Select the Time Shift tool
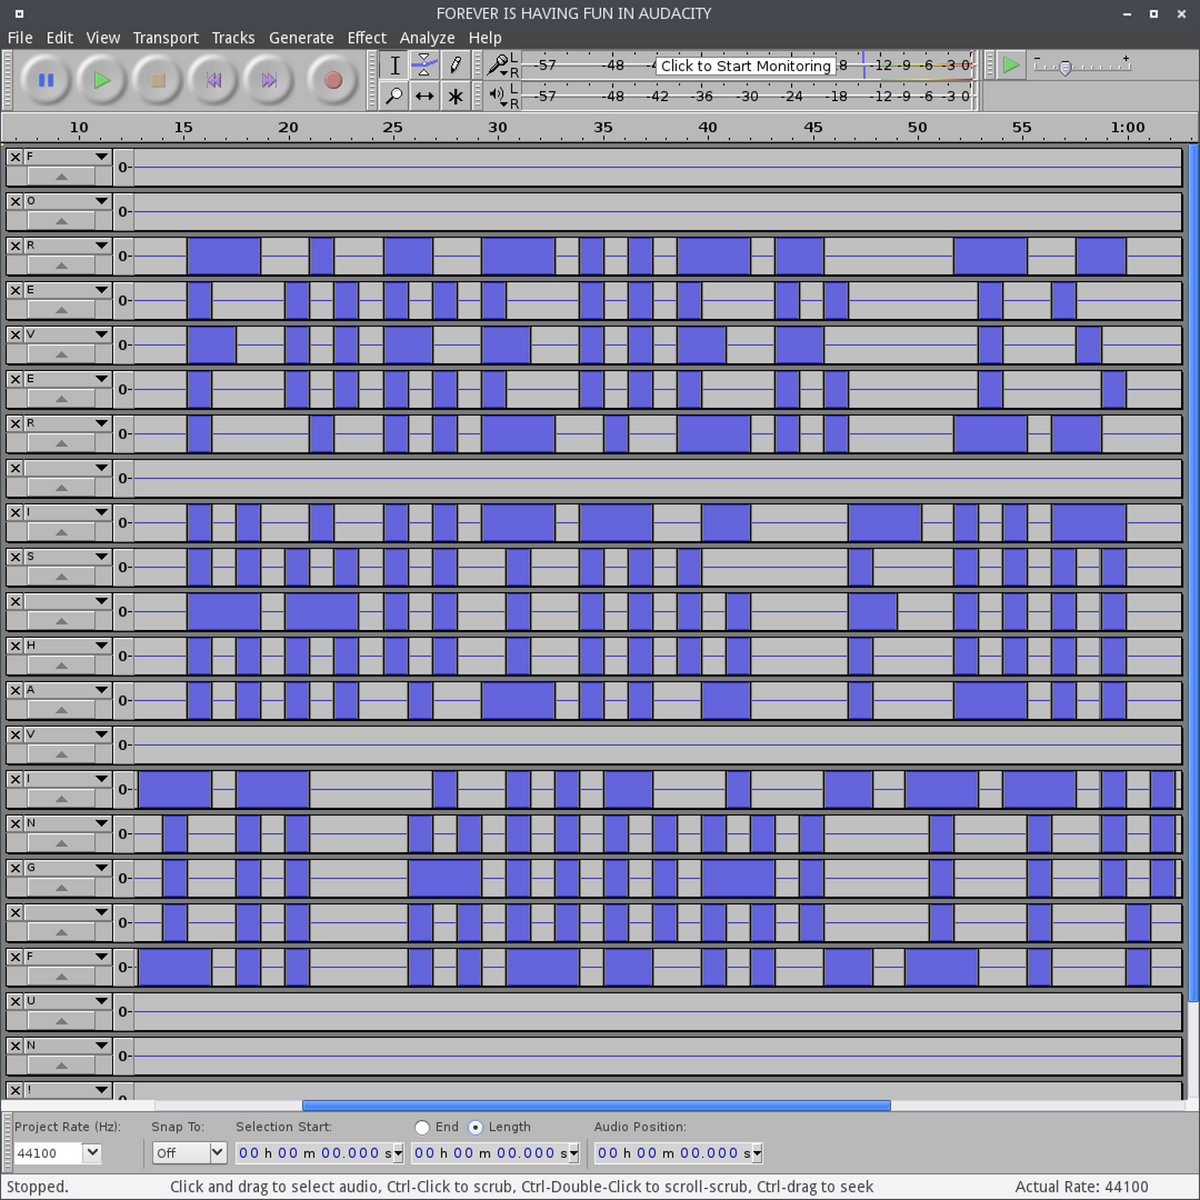This screenshot has width=1200, height=1200. pos(425,96)
